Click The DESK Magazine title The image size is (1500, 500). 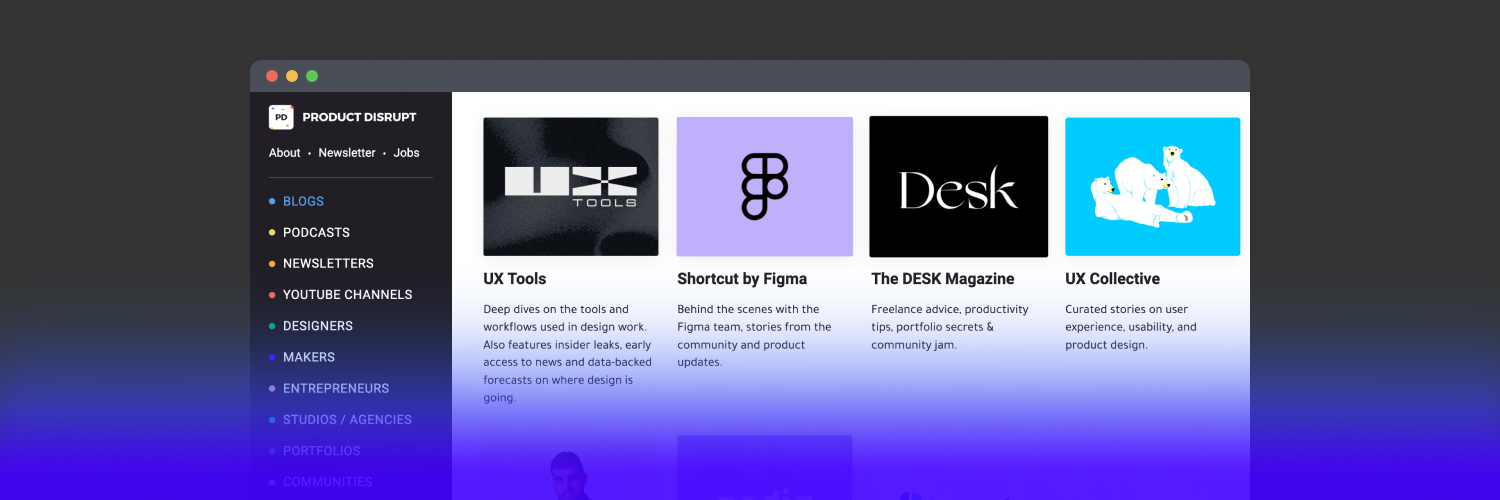pos(943,279)
